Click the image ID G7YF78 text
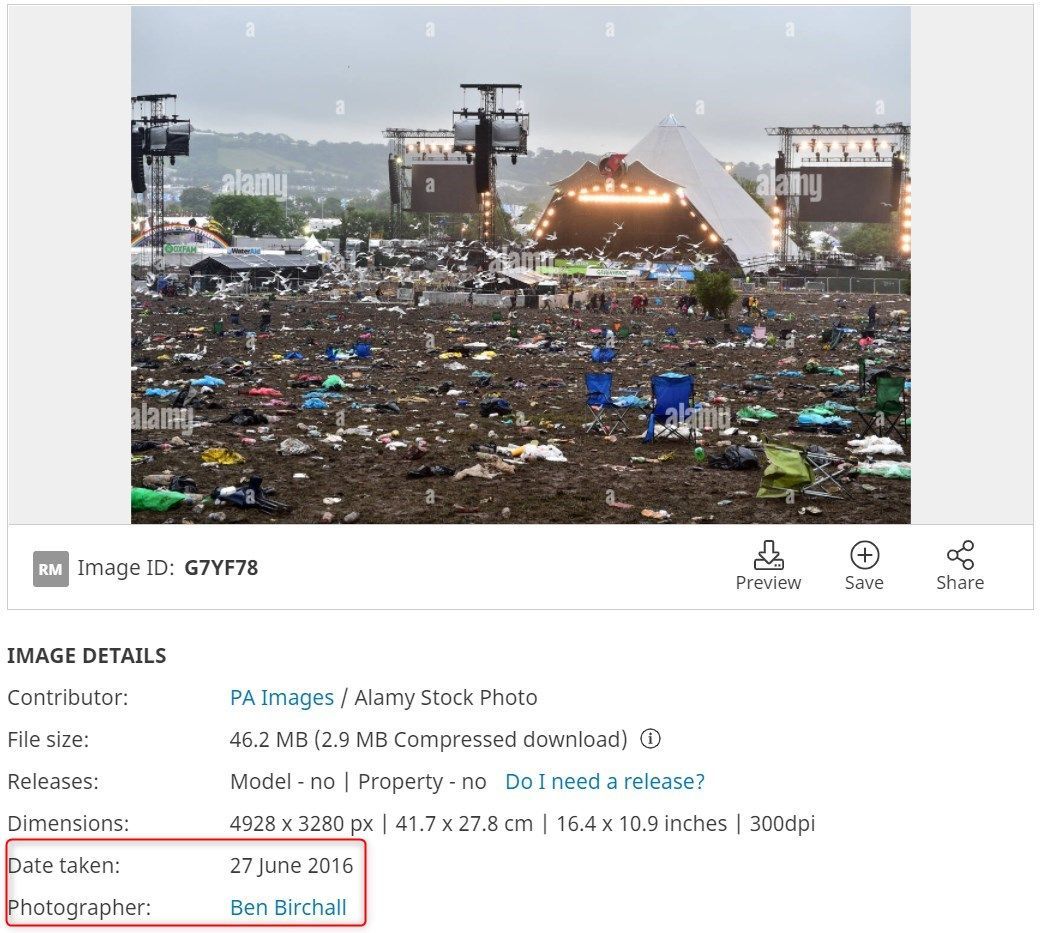The height and width of the screenshot is (933, 1049). (x=220, y=568)
